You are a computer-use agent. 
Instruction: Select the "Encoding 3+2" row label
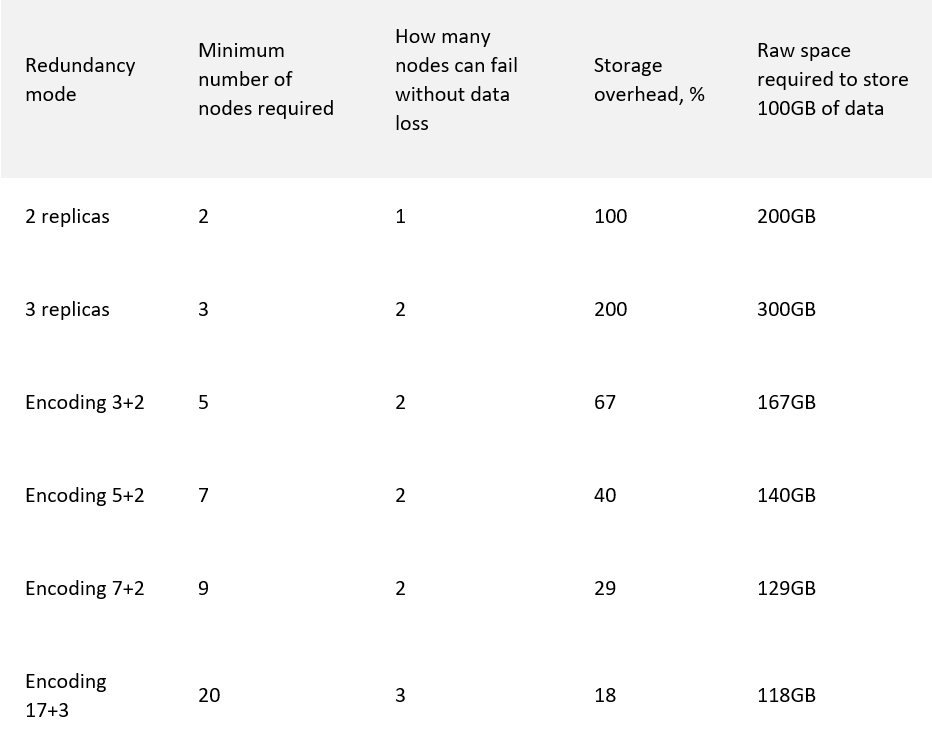85,403
